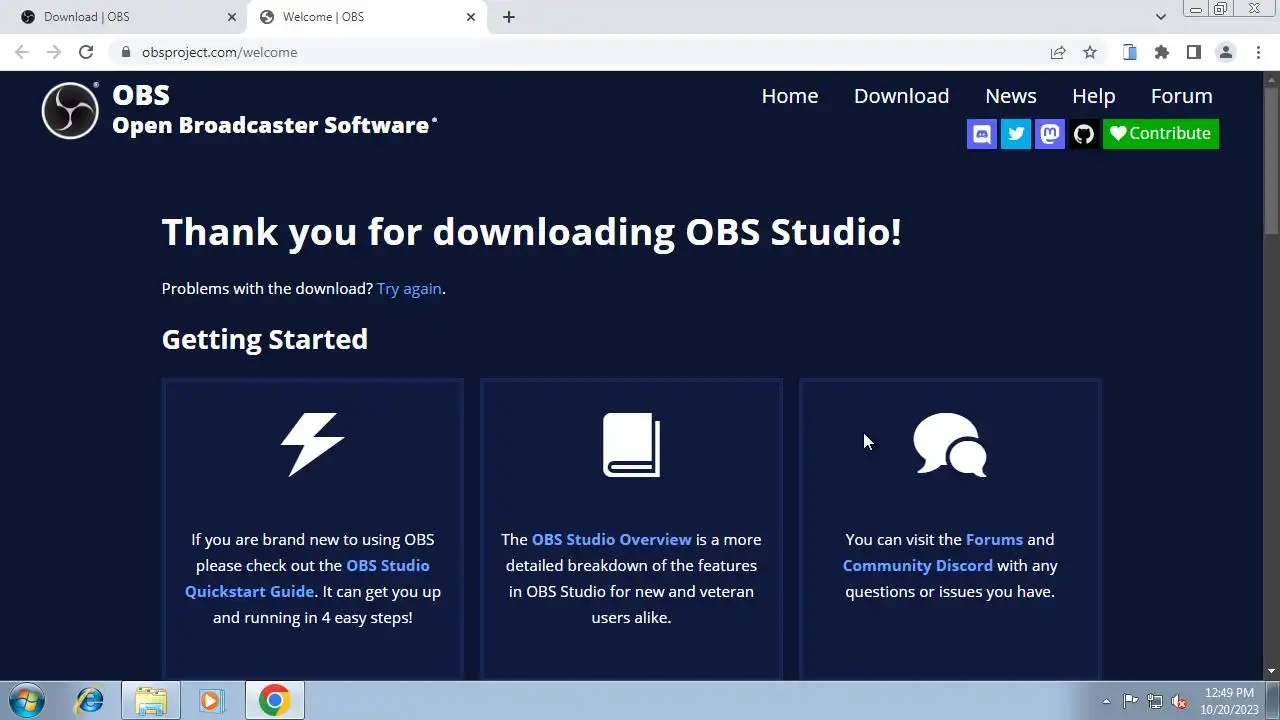Viewport: 1280px width, 720px height.
Task: Open the Chrome three-dot menu
Action: 1258,52
